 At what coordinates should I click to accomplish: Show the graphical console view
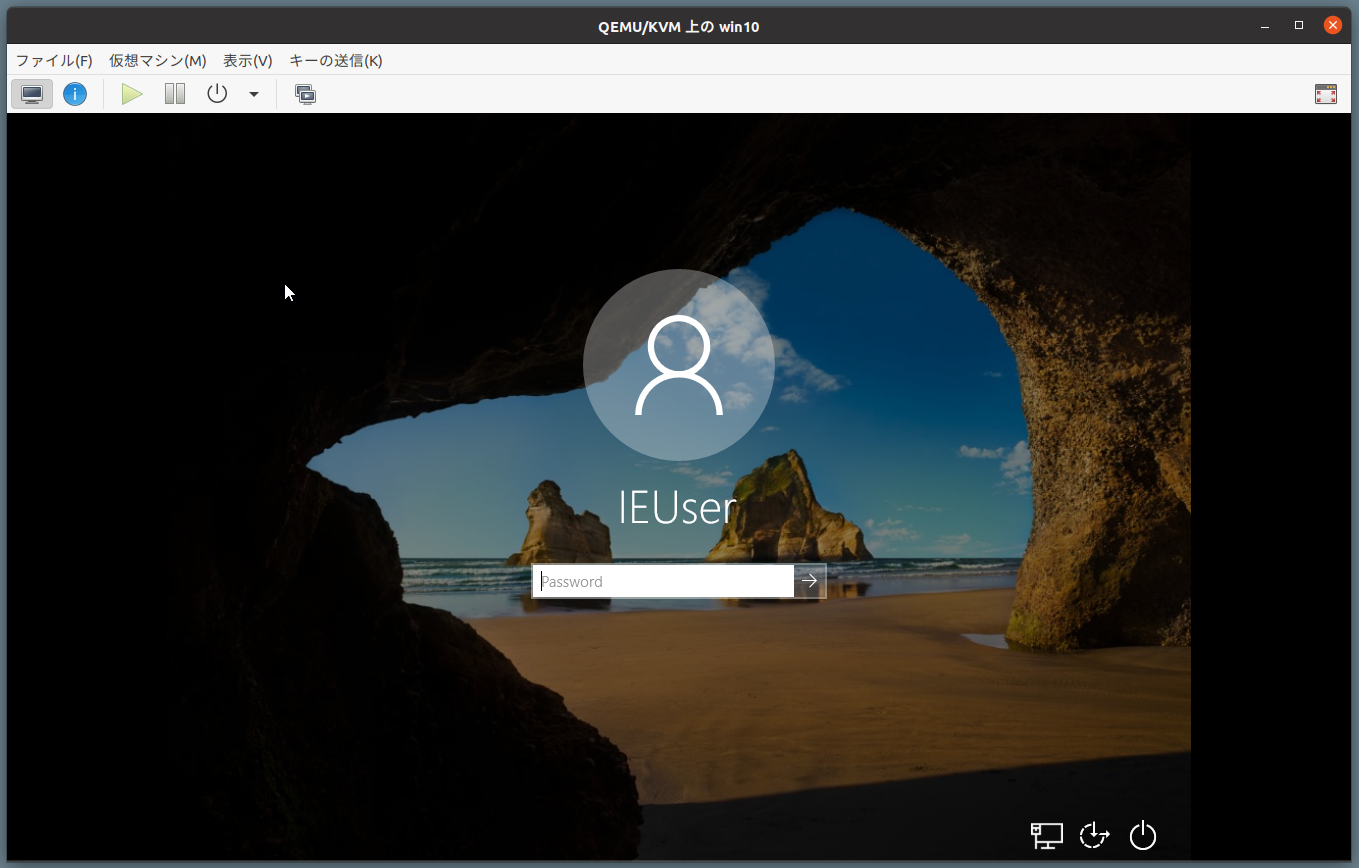point(32,94)
